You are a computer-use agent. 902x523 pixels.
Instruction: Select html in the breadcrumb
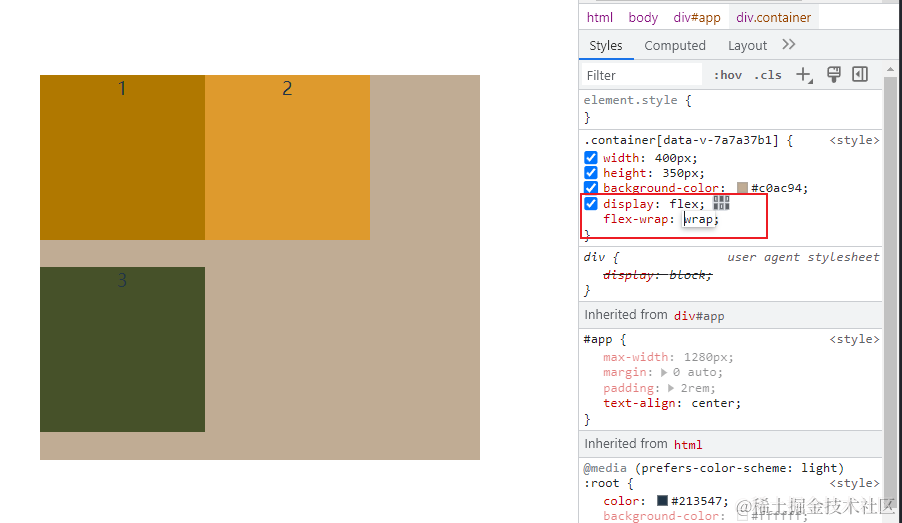coord(599,17)
